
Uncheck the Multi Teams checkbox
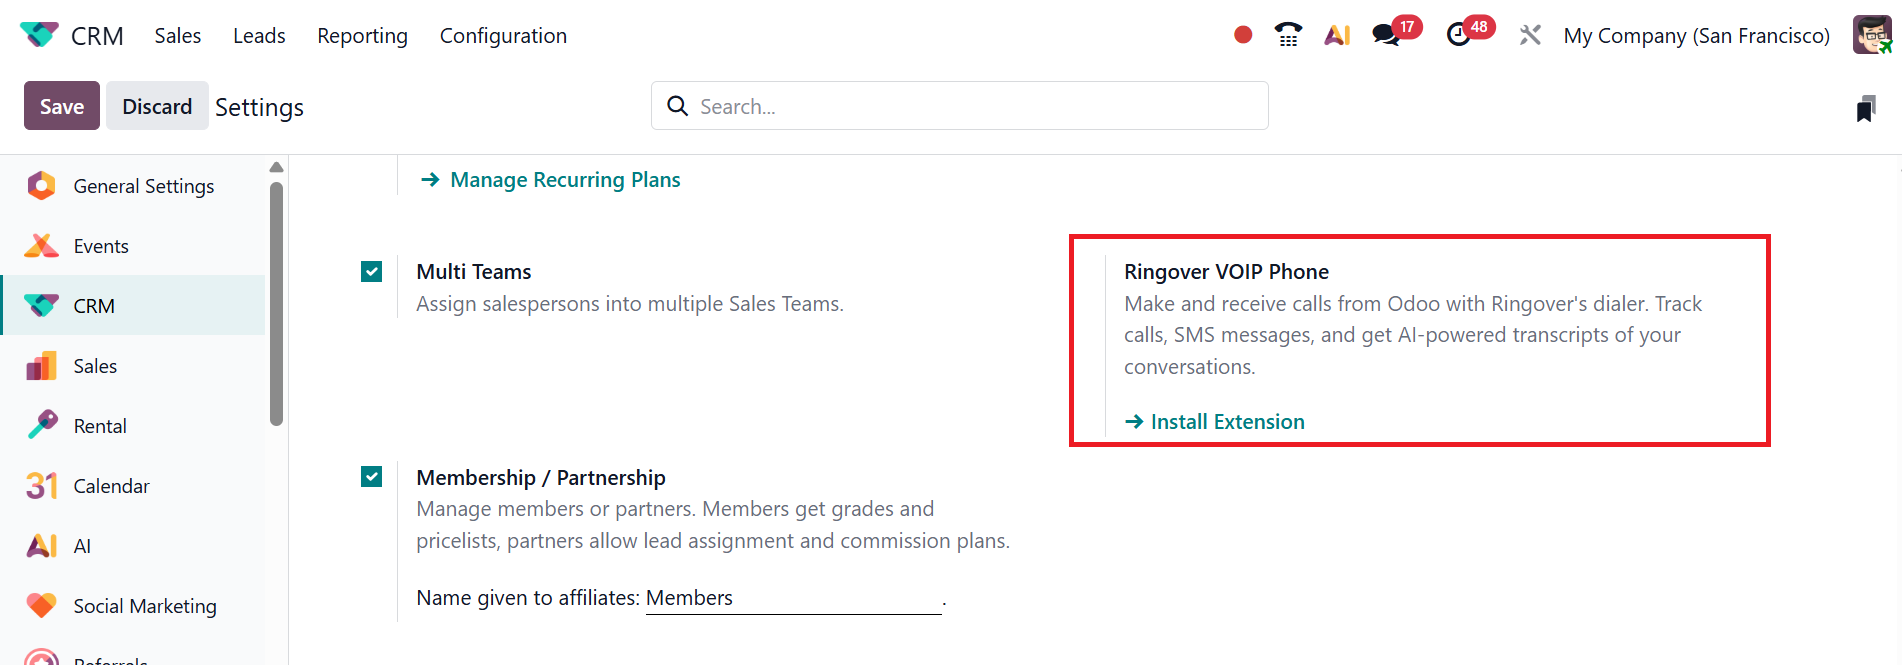(x=372, y=272)
